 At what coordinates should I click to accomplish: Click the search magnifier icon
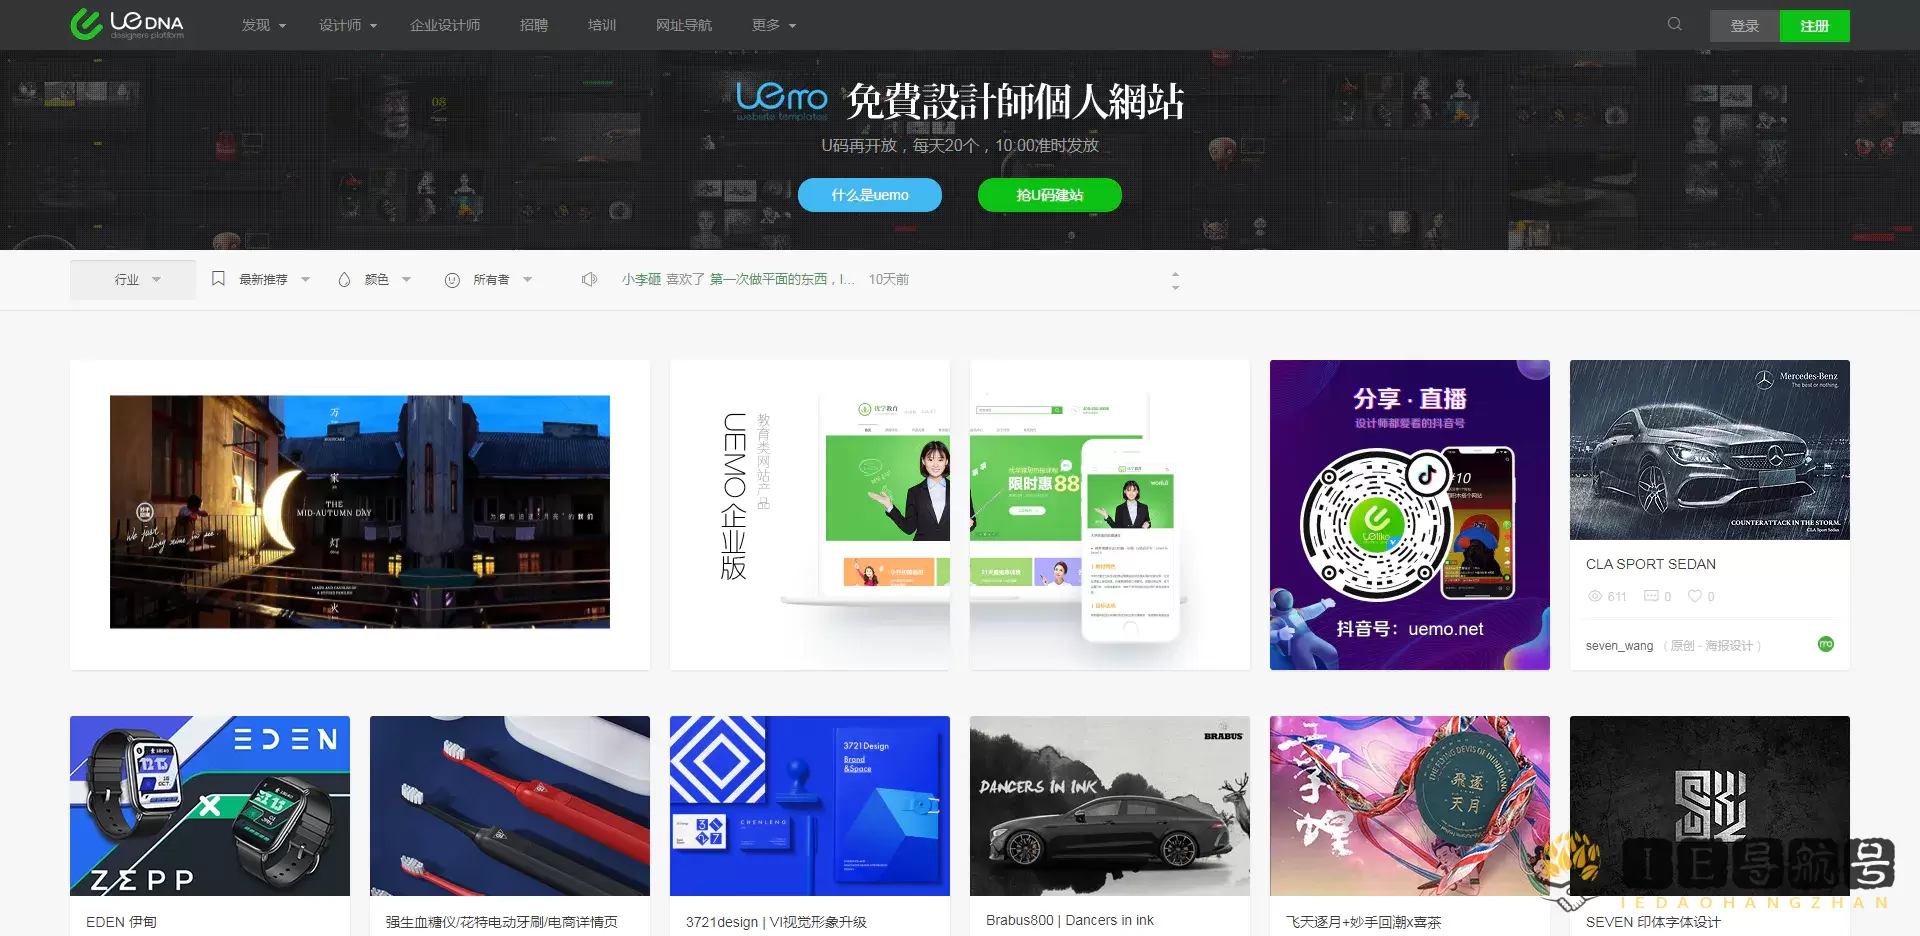(x=1674, y=24)
